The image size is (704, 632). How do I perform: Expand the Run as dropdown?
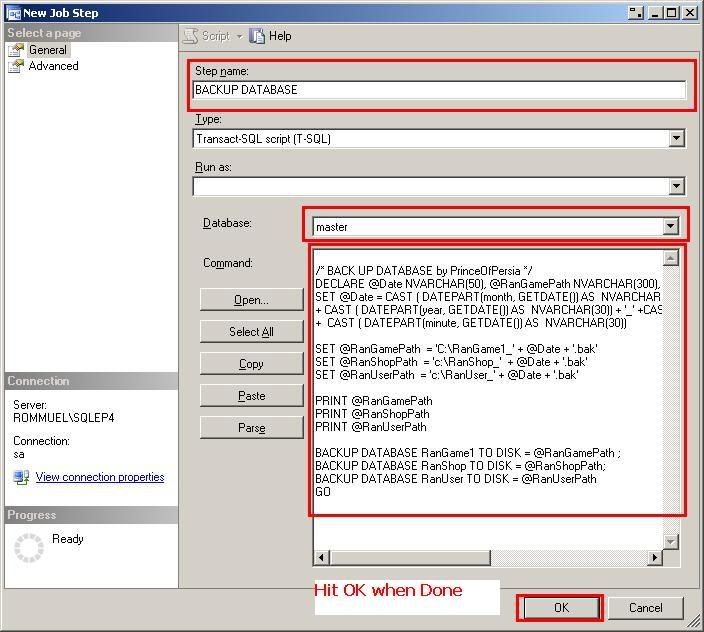(x=676, y=186)
